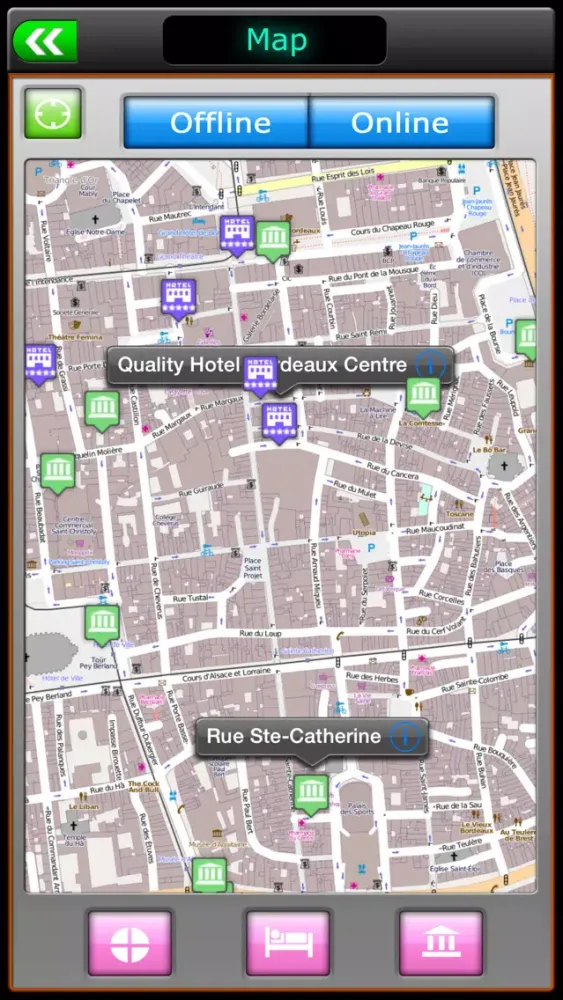
Task: Tap hotel pin on Rue Margaux below callout
Action: click(x=279, y=422)
